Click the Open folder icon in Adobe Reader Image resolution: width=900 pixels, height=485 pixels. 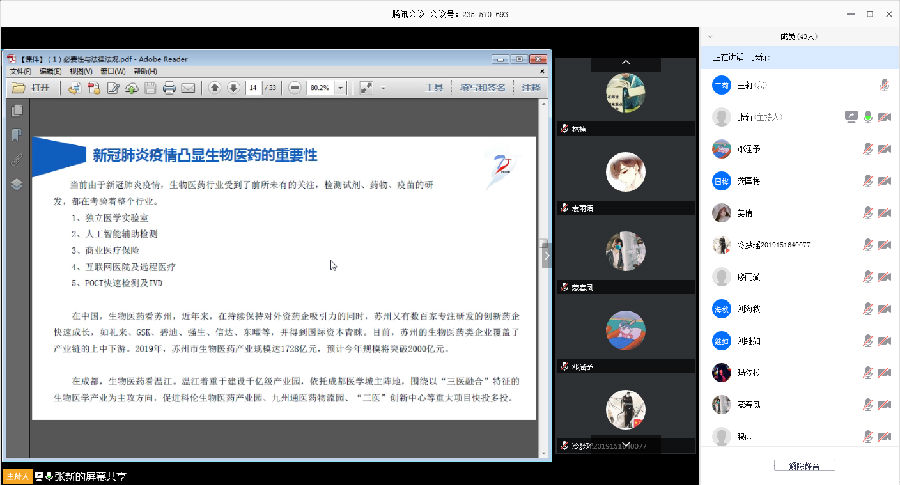(18, 88)
